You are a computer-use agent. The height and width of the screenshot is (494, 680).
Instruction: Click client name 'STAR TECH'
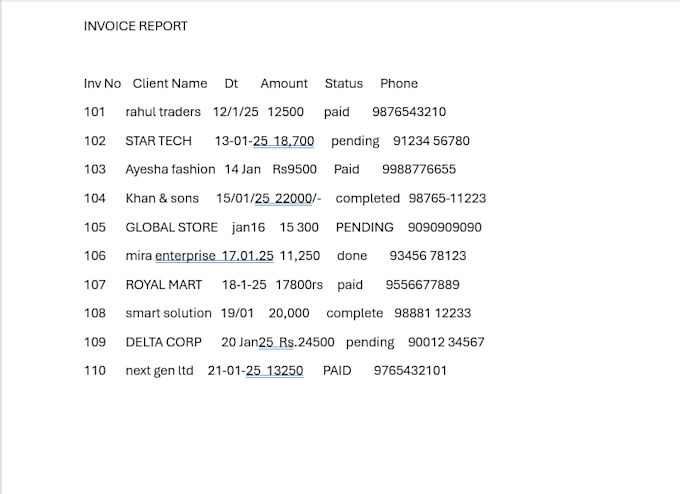(158, 141)
